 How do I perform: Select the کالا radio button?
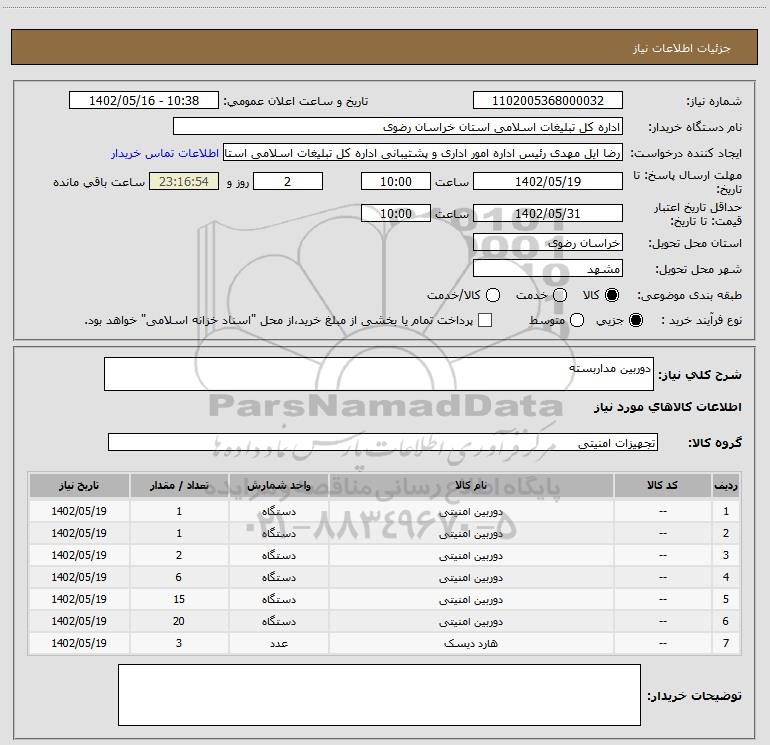click(x=612, y=295)
